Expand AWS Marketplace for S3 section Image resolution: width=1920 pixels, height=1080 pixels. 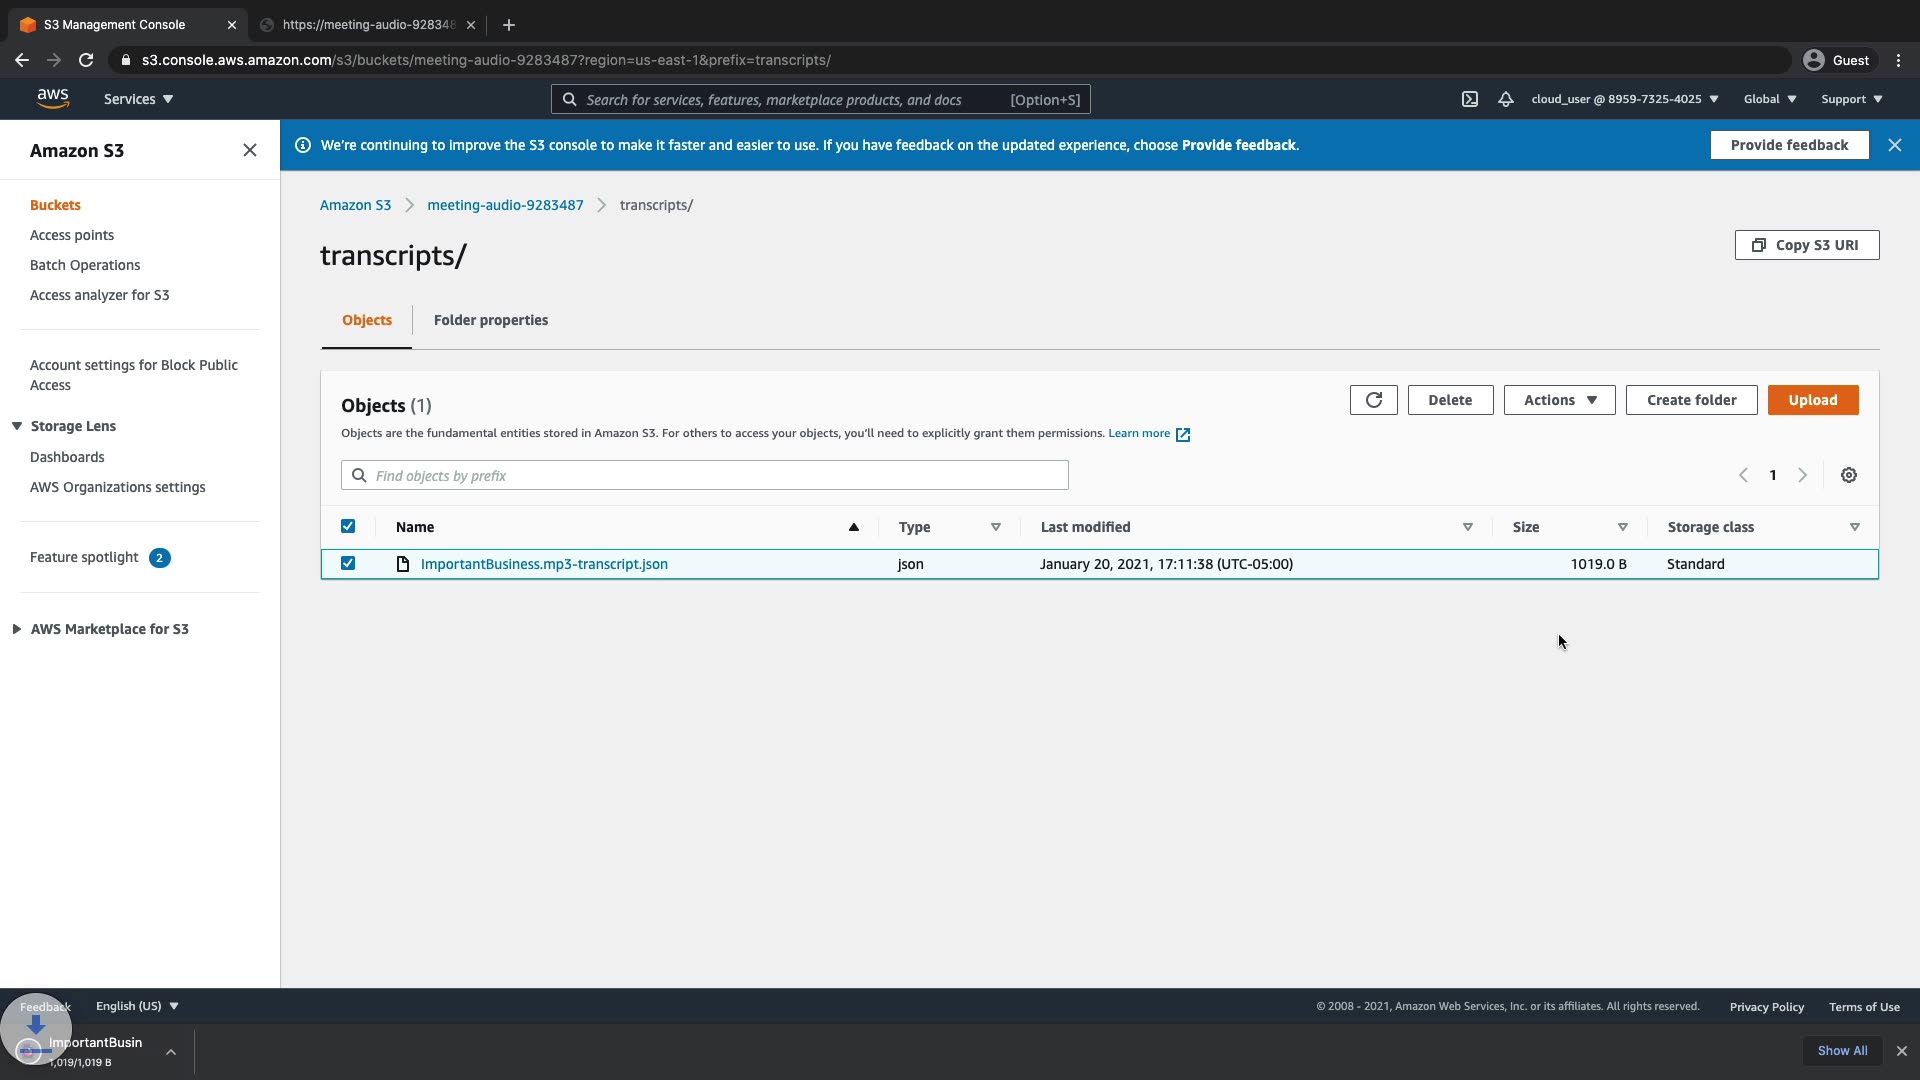click(17, 629)
